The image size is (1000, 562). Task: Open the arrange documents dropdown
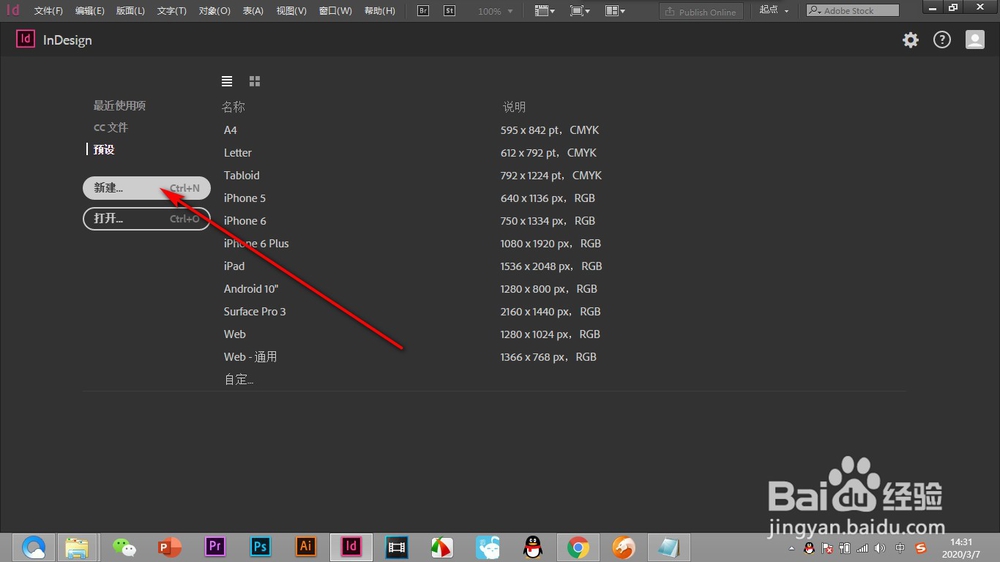615,11
